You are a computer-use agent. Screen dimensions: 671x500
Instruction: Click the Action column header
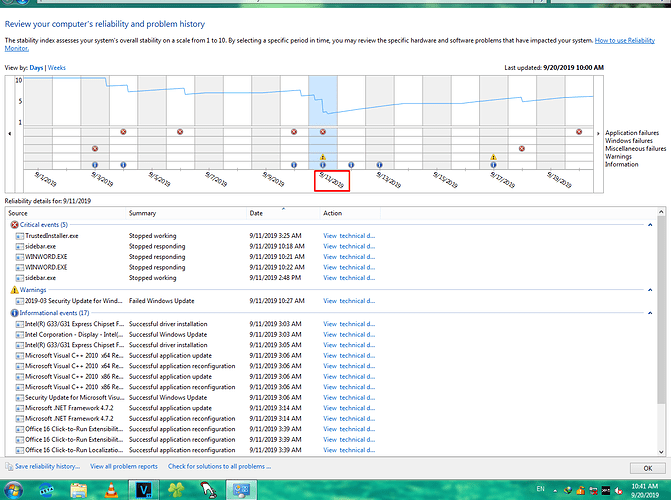[x=350, y=213]
